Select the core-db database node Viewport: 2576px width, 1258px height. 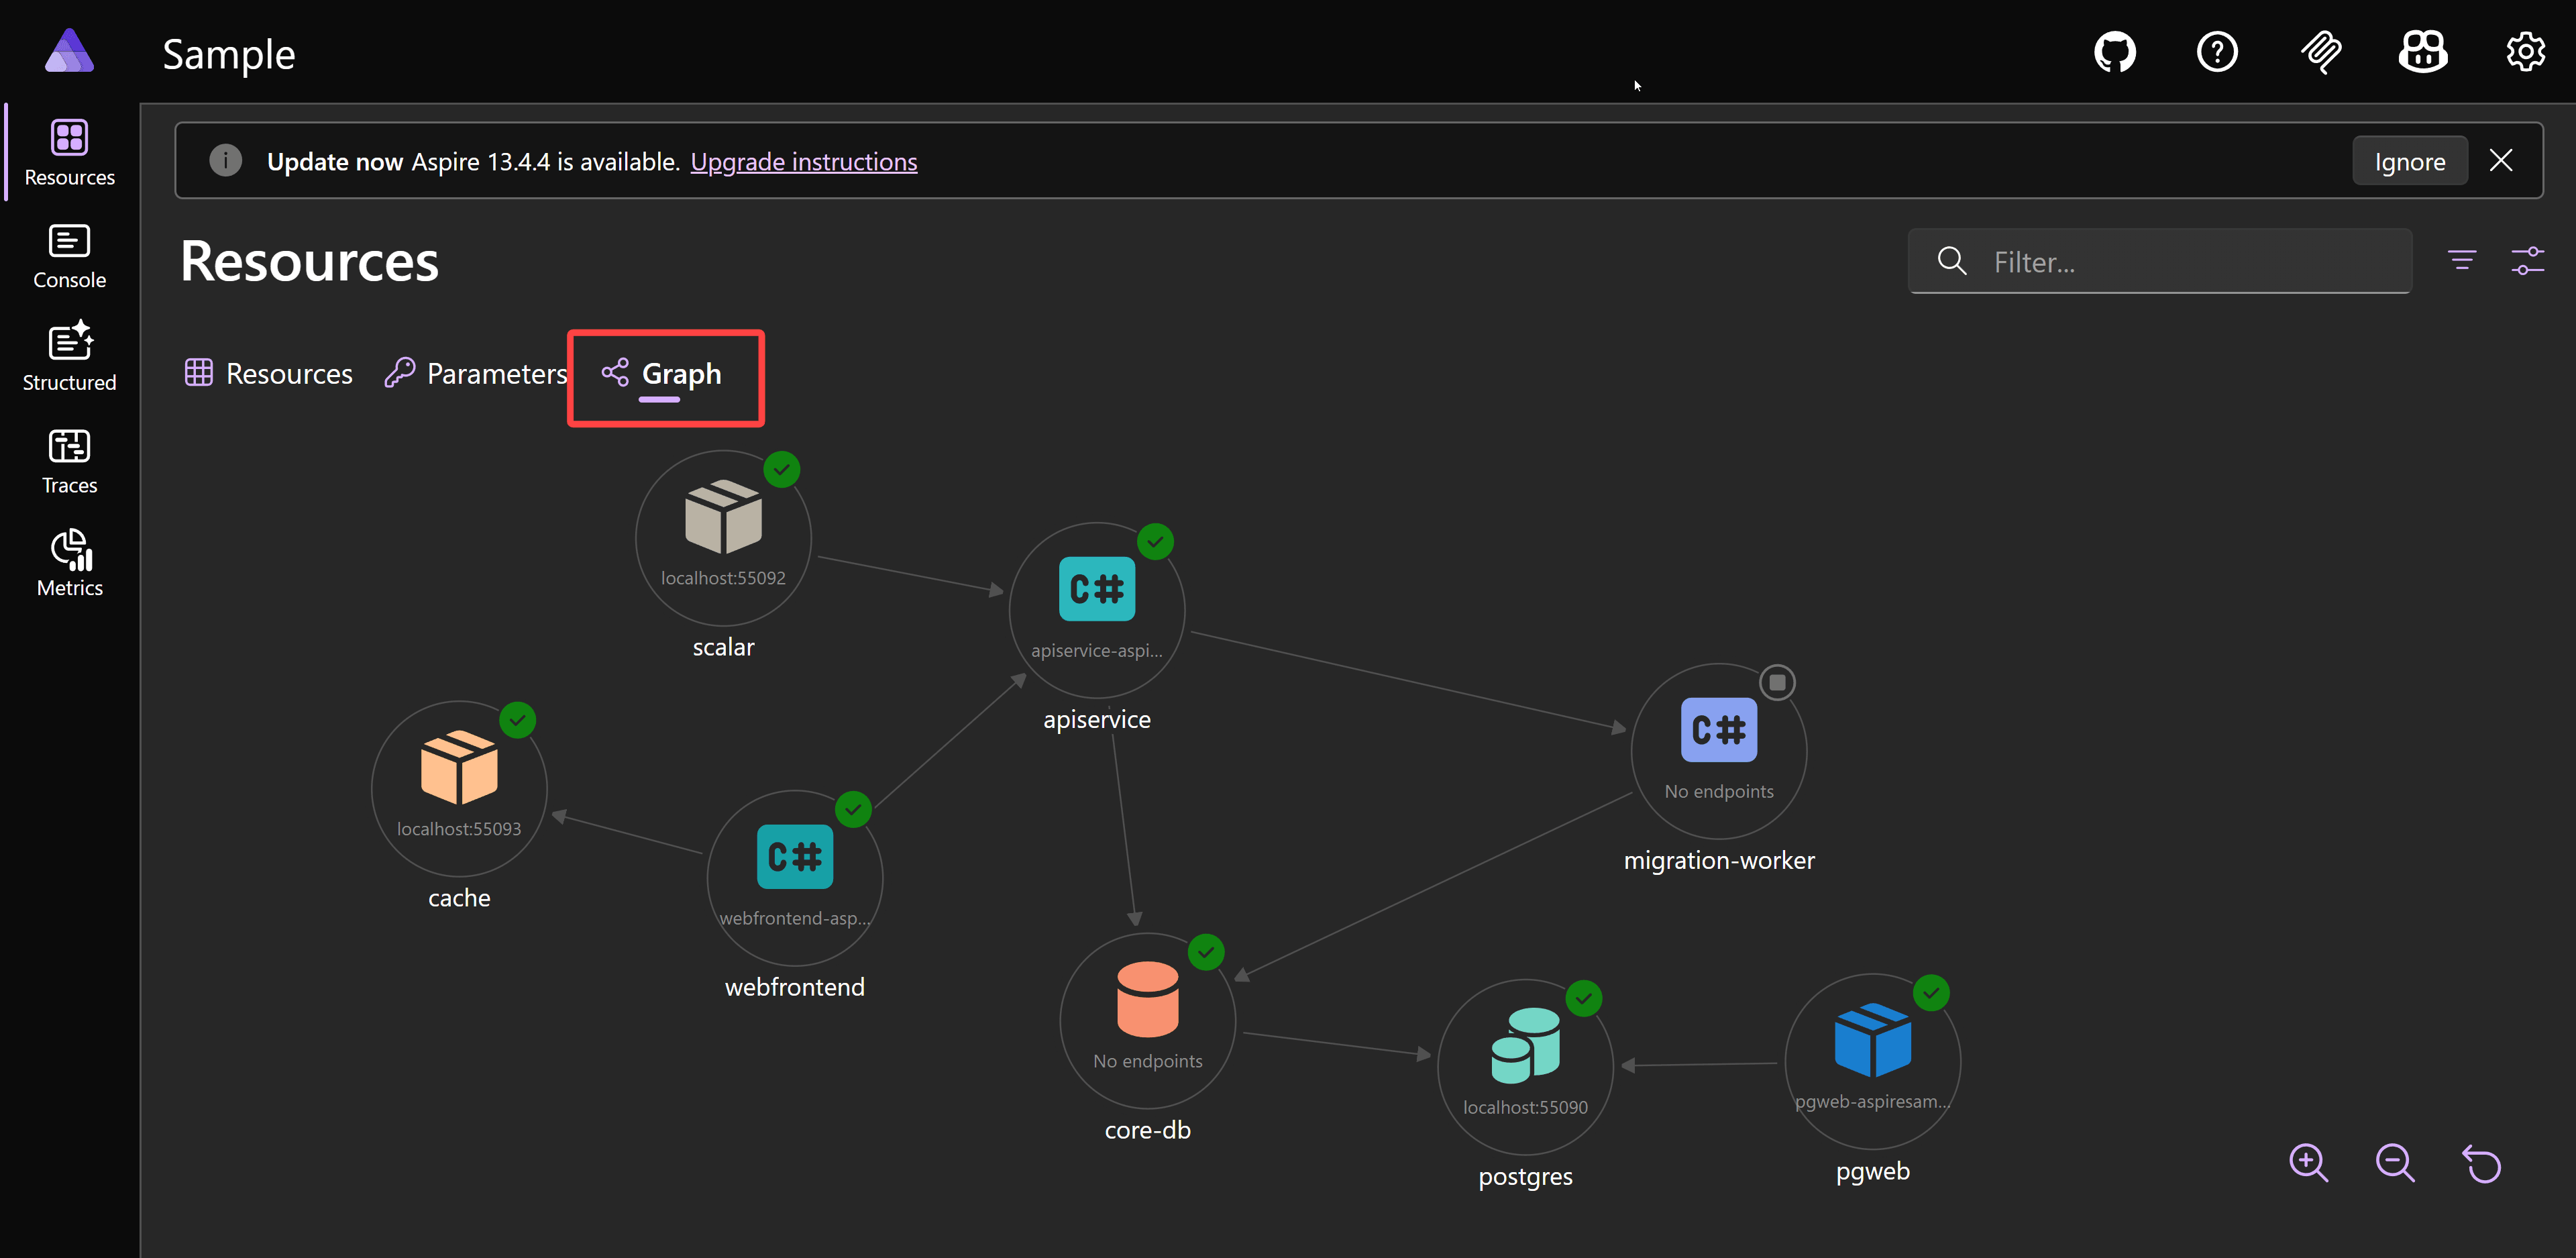pyautogui.click(x=1148, y=1022)
